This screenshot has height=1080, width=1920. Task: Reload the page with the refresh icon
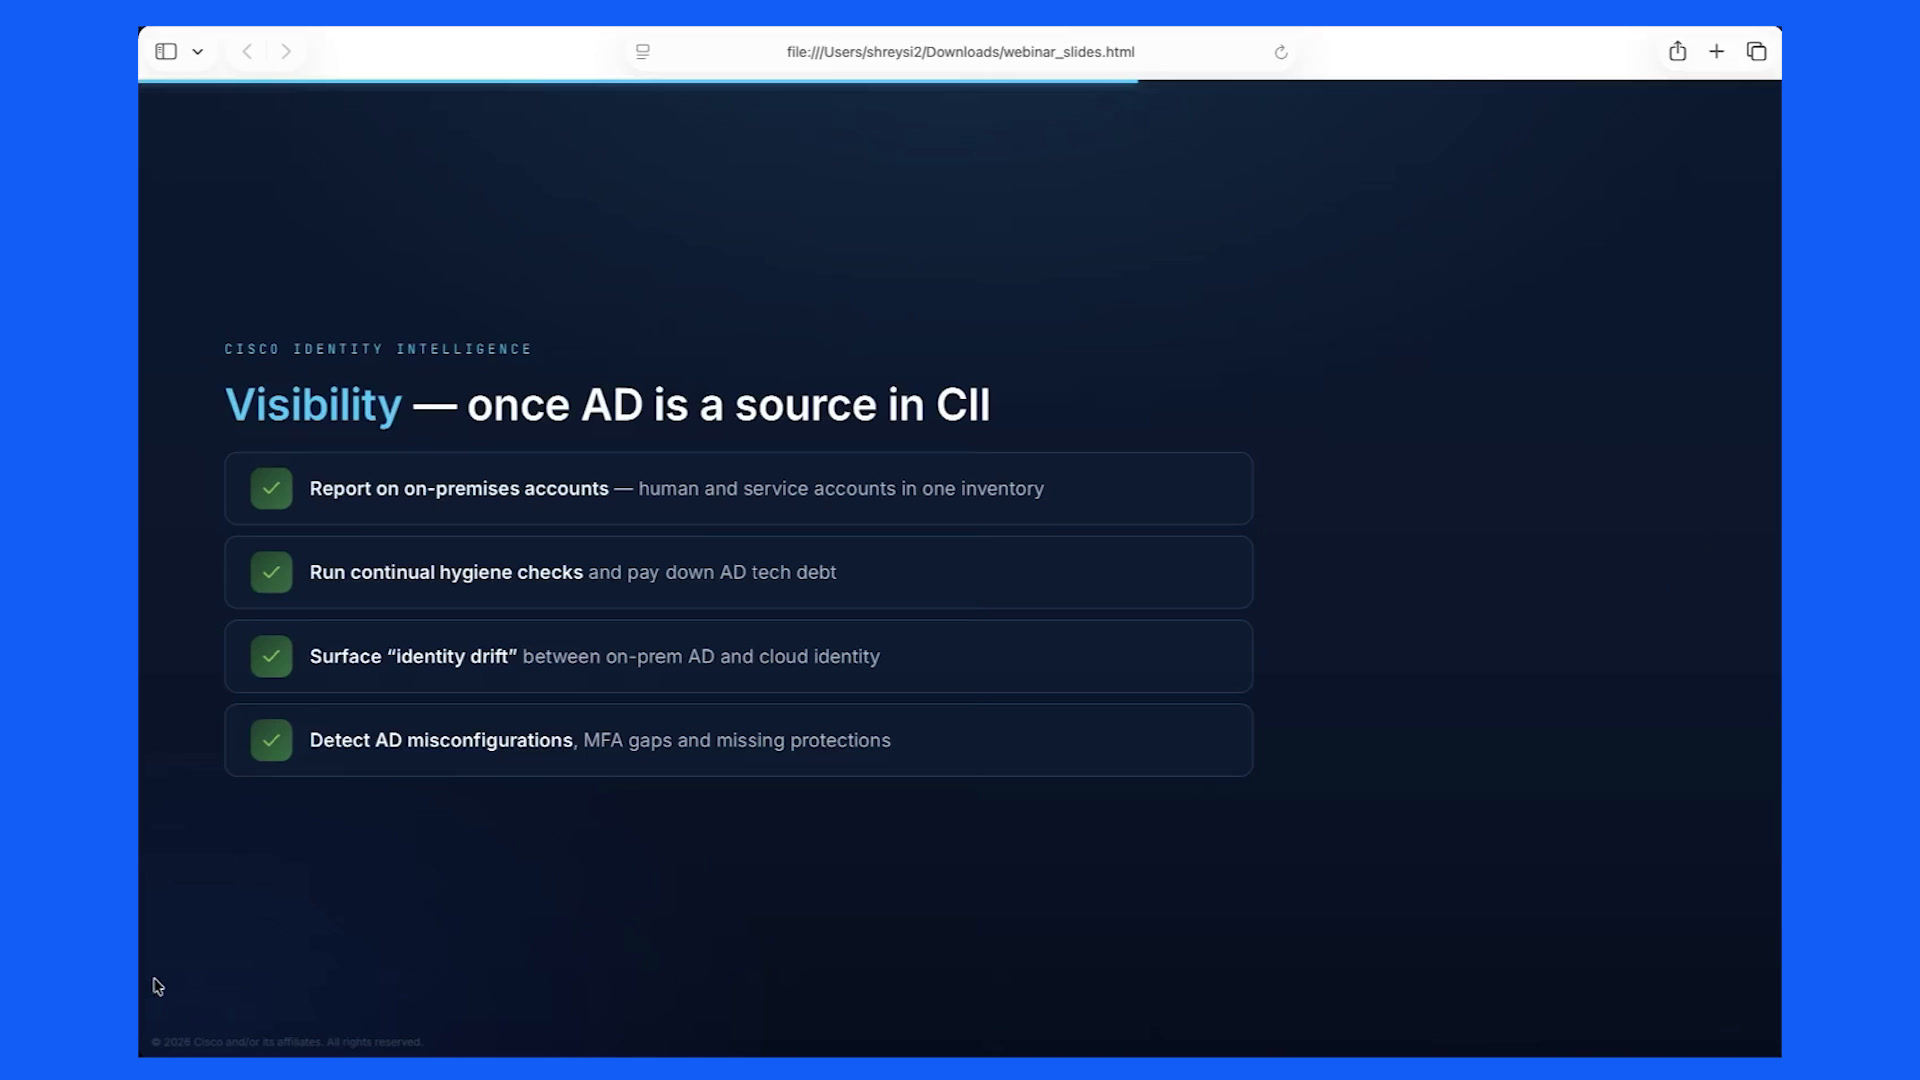coord(1281,52)
